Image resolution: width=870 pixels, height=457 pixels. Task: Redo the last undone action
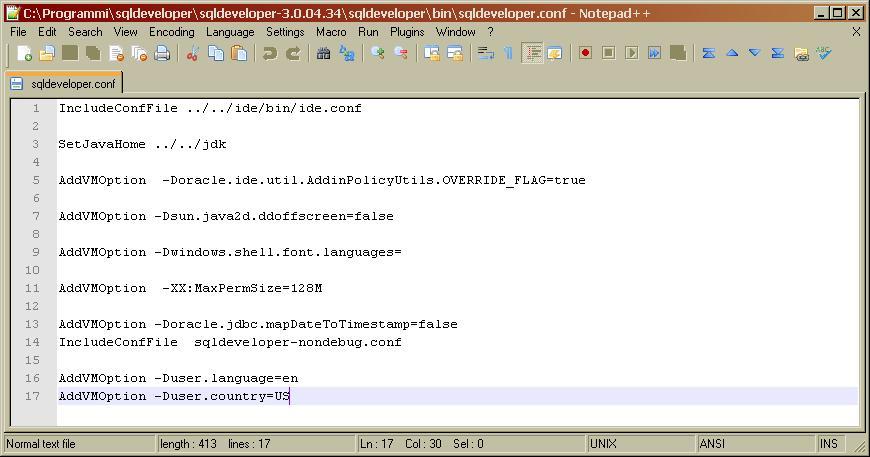coord(293,53)
